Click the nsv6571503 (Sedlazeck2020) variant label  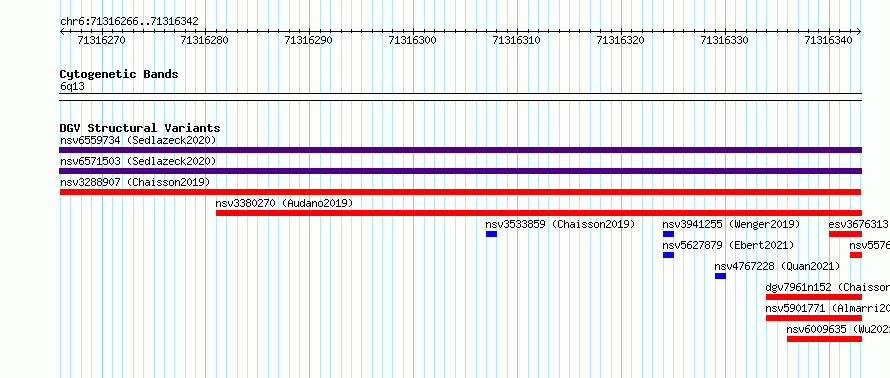click(x=138, y=161)
